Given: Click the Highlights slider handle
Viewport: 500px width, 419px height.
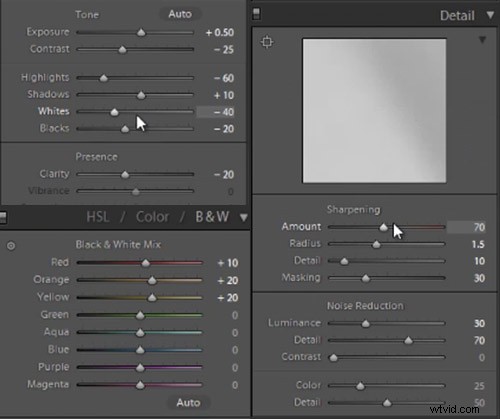Looking at the screenshot, I should (x=104, y=78).
